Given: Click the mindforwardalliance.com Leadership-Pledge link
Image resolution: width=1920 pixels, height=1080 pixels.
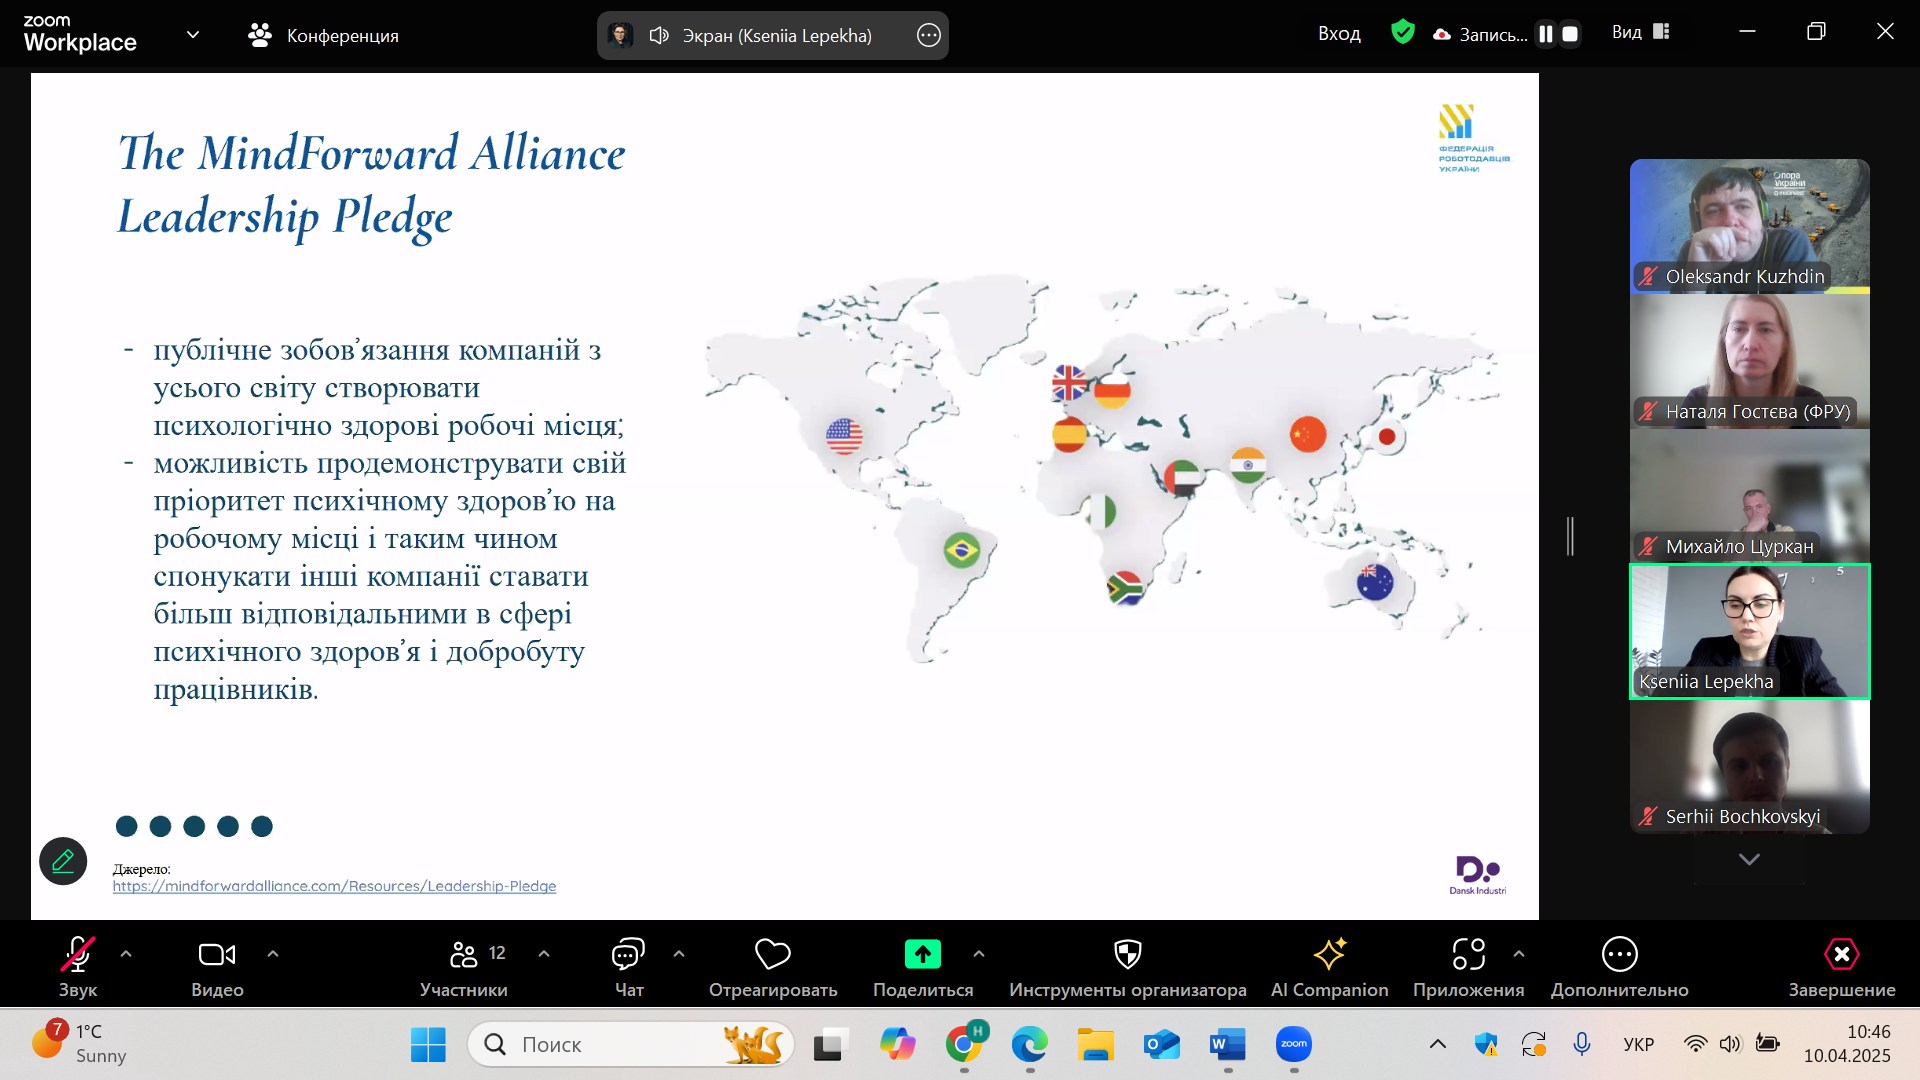Looking at the screenshot, I should pyautogui.click(x=334, y=886).
